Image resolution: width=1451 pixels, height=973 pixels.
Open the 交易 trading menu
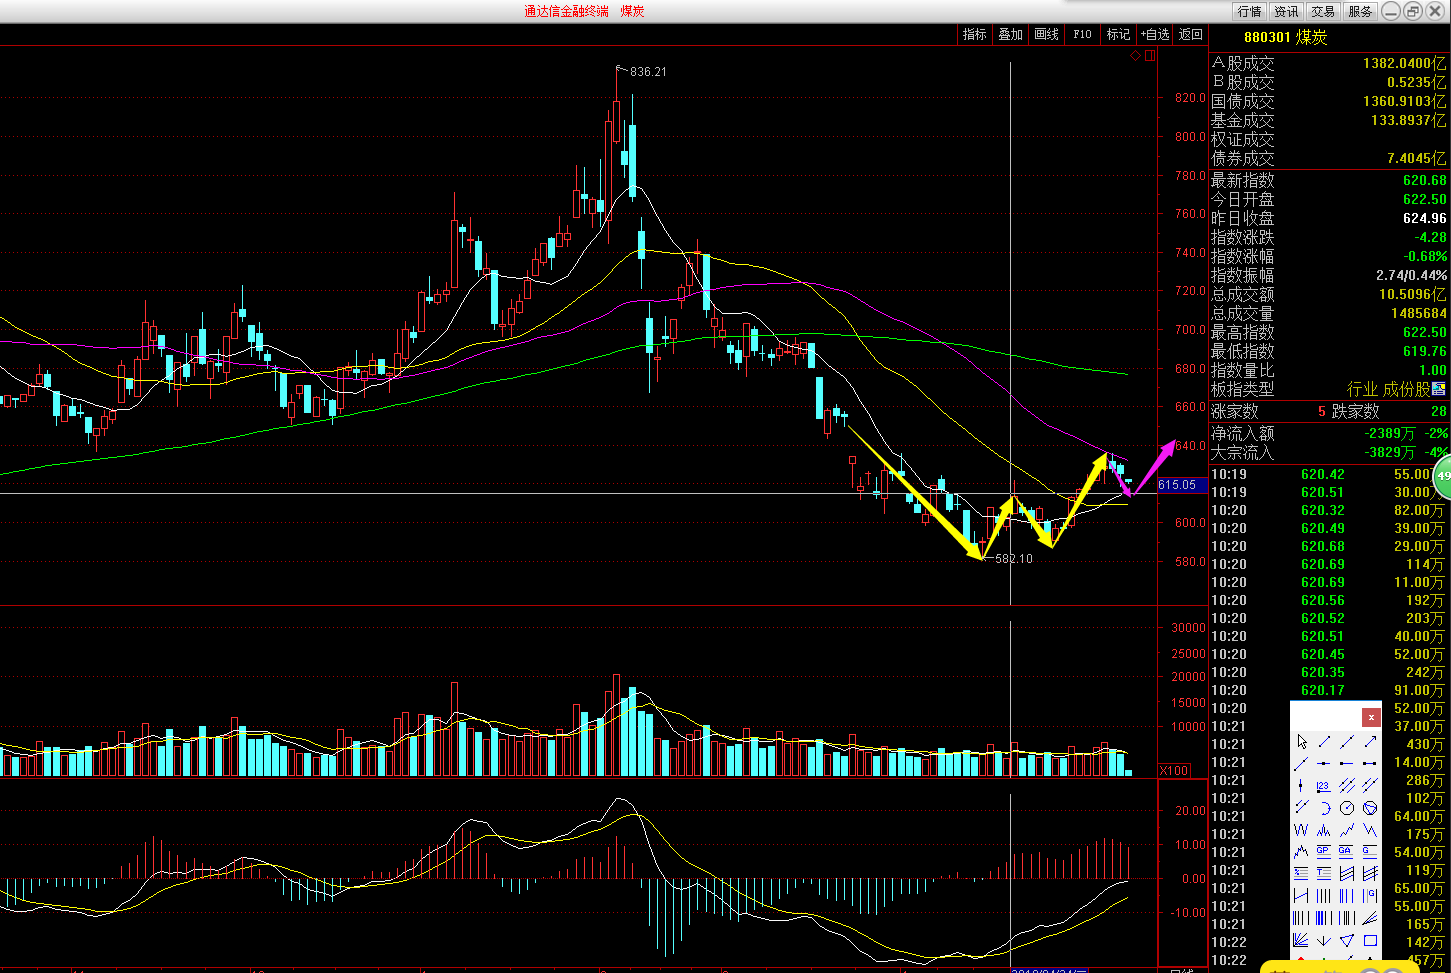pos(1323,11)
